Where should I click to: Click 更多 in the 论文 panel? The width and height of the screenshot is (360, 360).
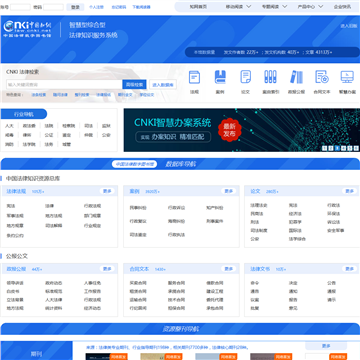[x=349, y=191]
